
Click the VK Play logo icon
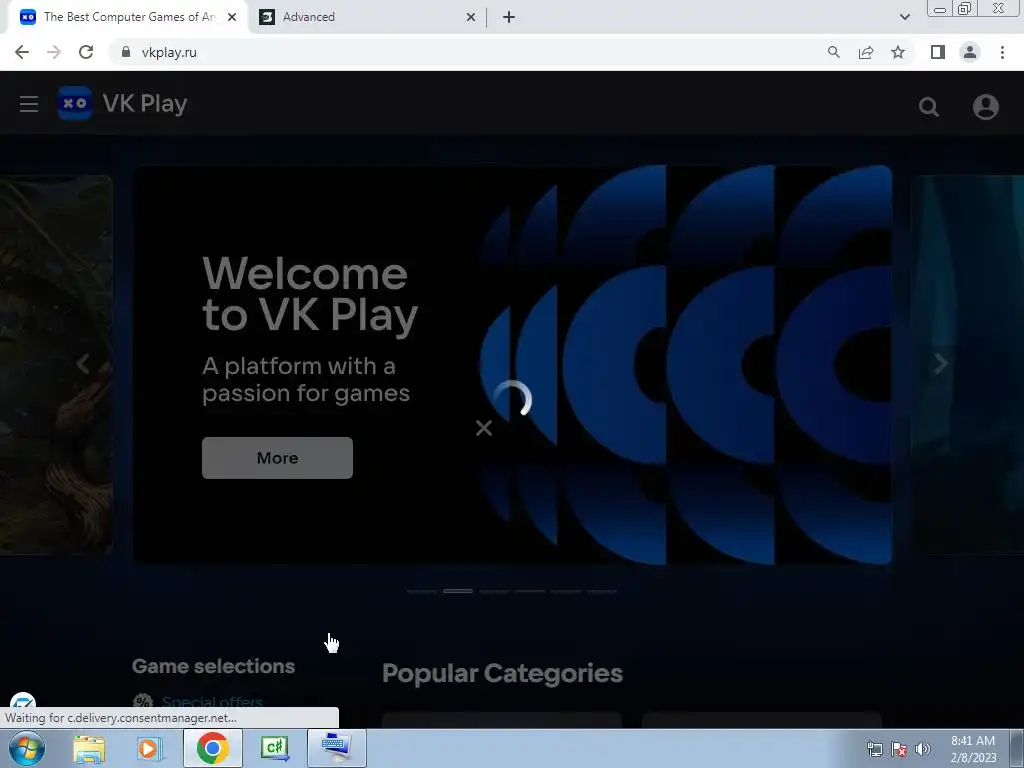click(x=74, y=103)
